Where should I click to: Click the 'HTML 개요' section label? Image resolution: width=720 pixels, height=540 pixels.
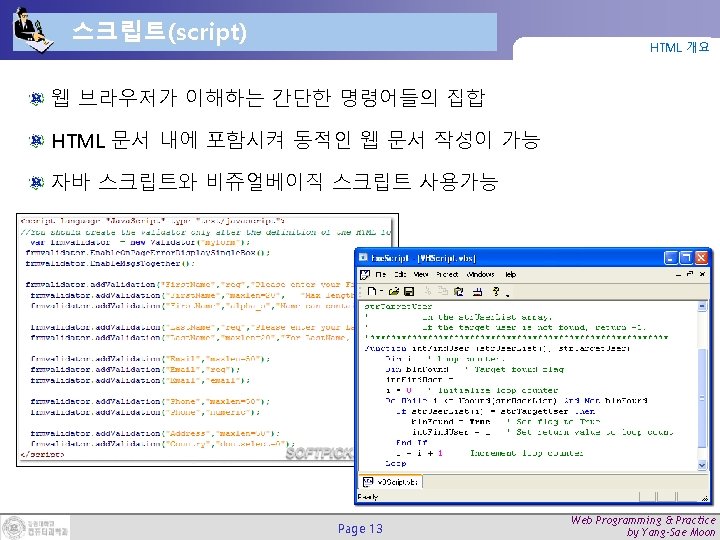point(679,47)
